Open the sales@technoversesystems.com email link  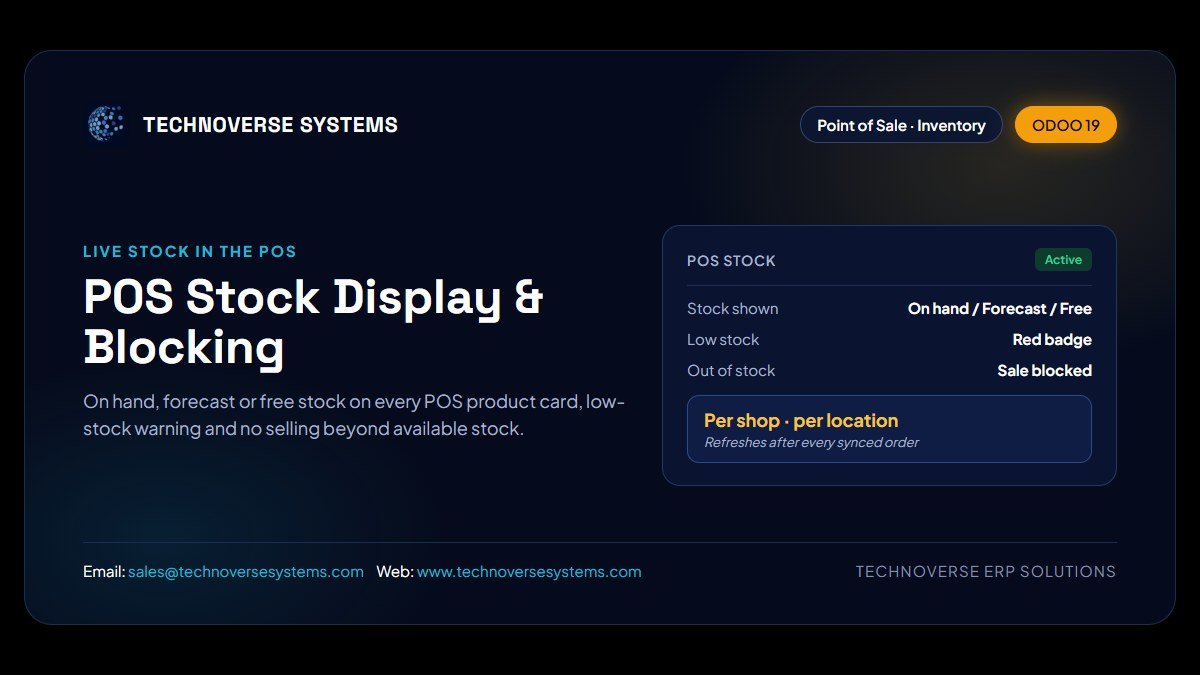pos(246,572)
